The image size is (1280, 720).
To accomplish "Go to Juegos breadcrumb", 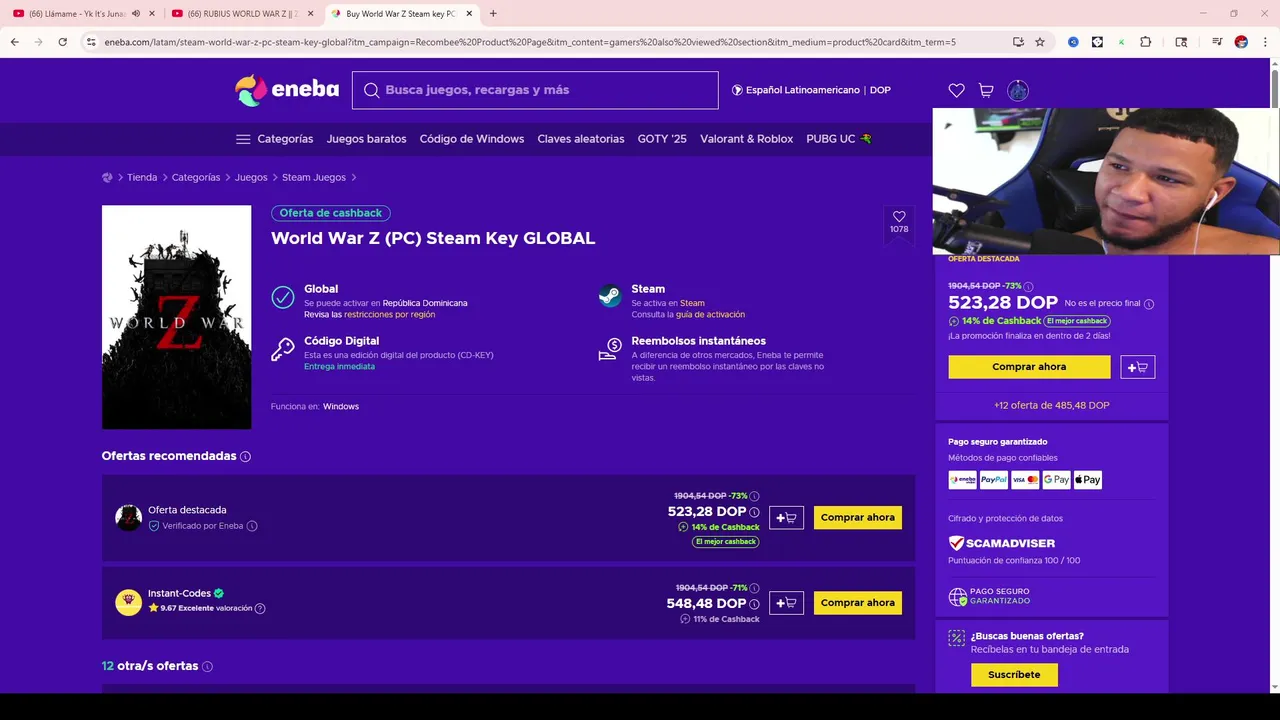I will pyautogui.click(x=251, y=177).
